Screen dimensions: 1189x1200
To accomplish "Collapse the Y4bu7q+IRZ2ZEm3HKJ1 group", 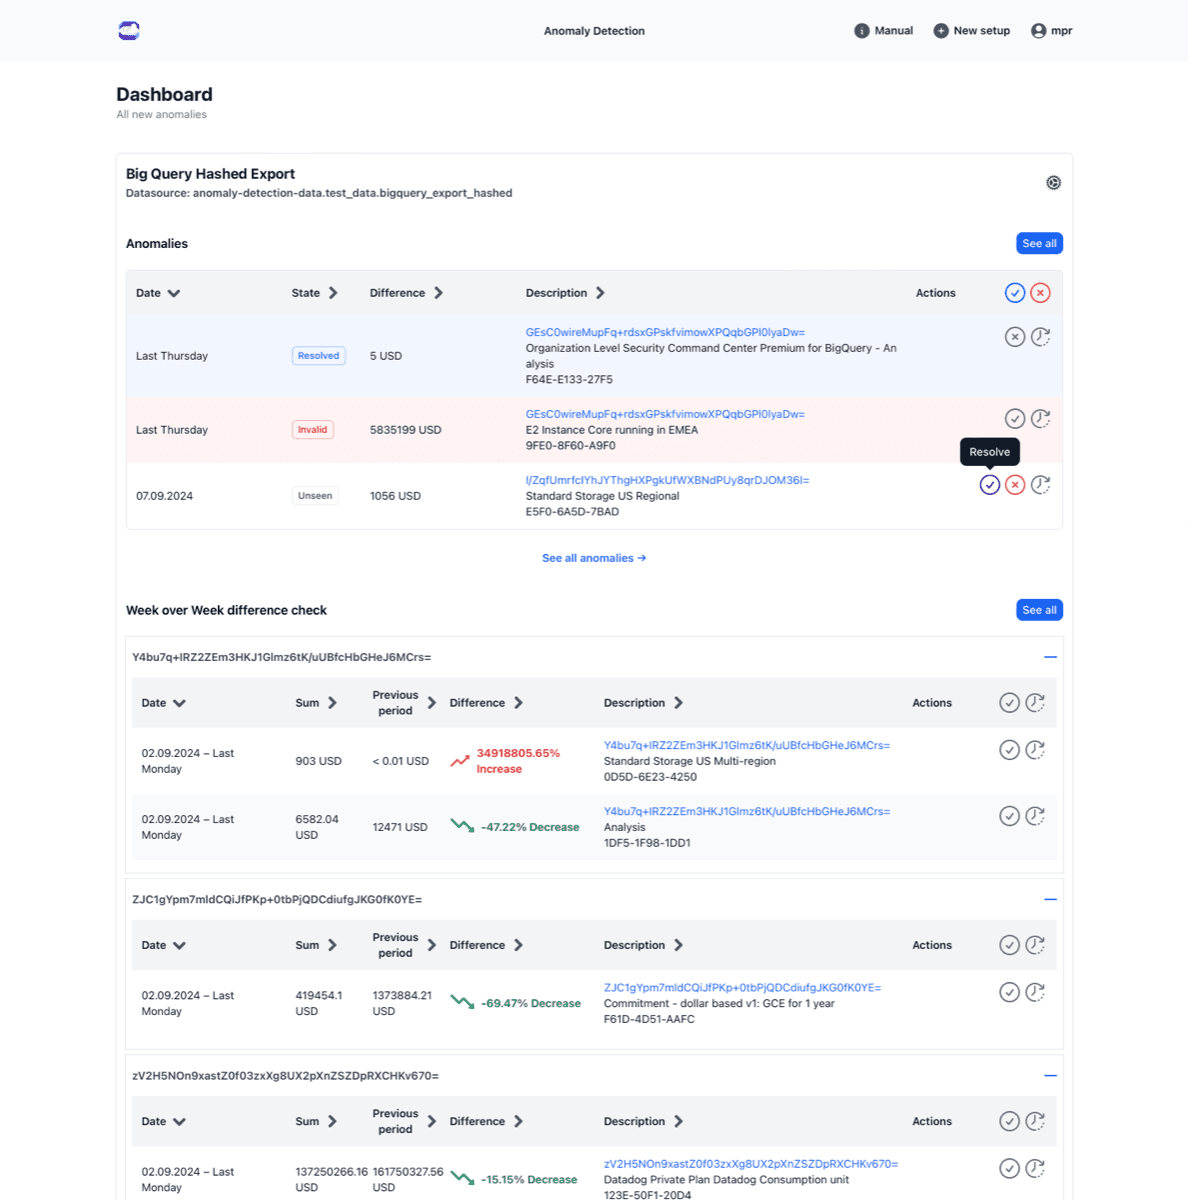I will click(x=1050, y=657).
